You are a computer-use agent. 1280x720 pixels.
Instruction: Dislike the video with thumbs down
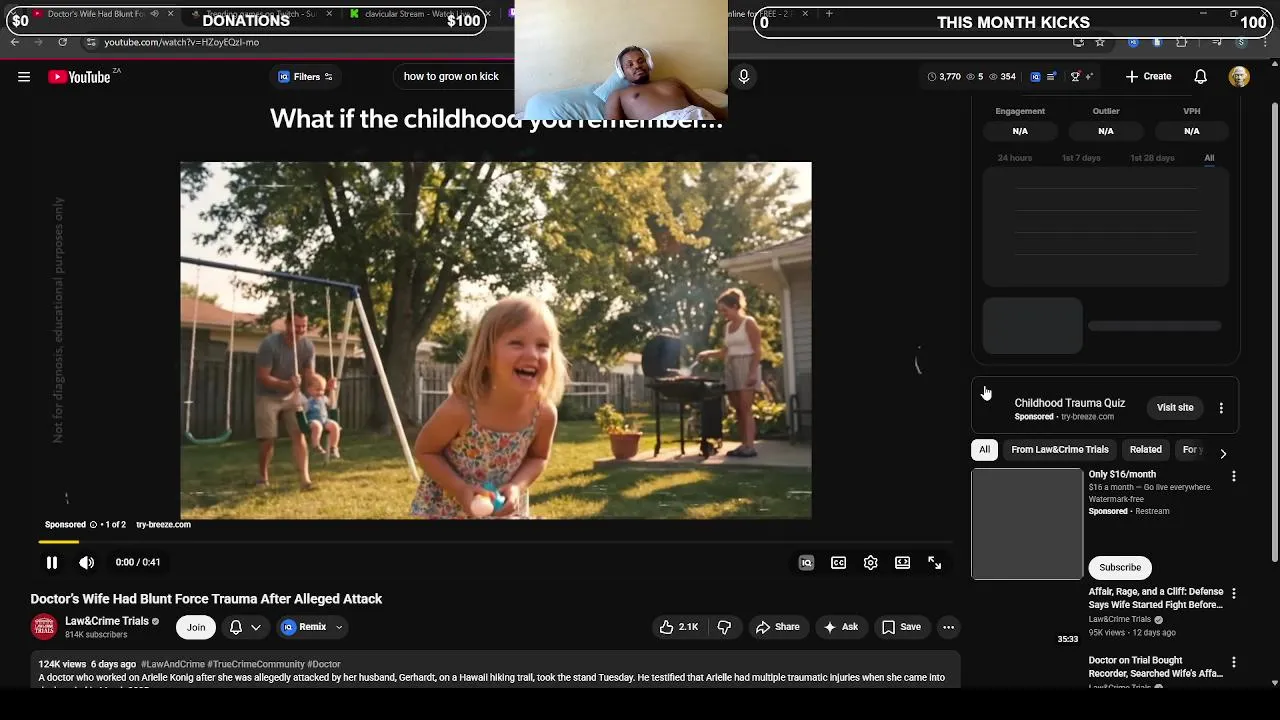pyautogui.click(x=725, y=627)
